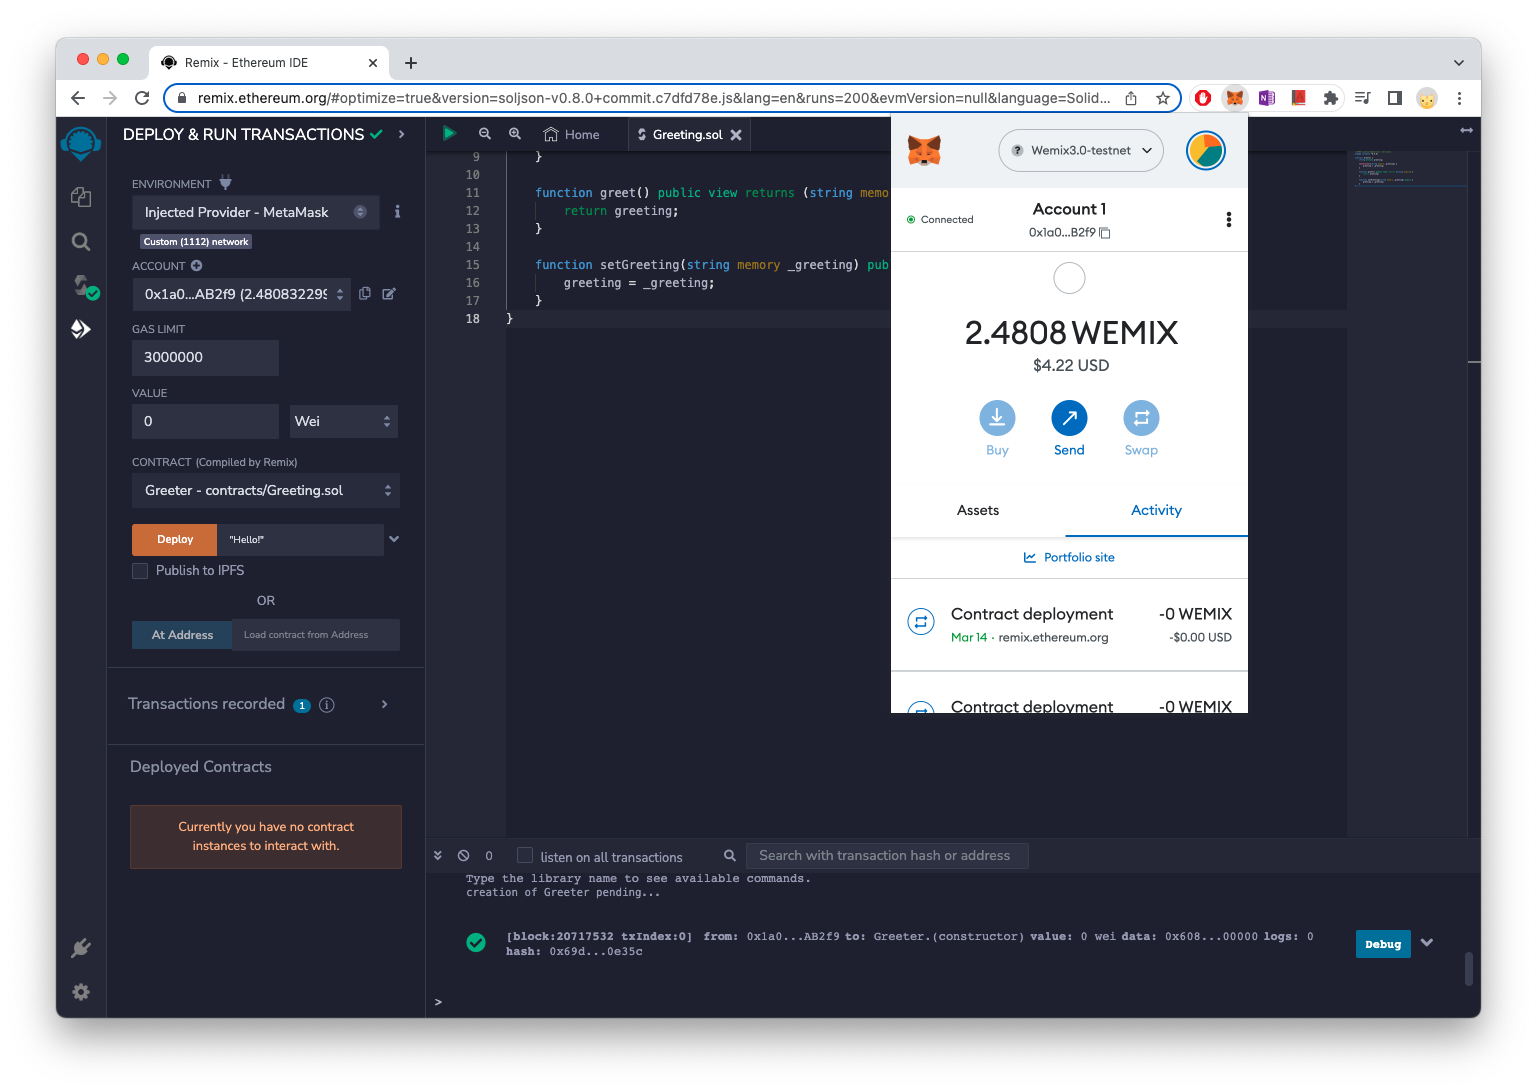
Task: Click the green Run script play icon
Action: tap(449, 134)
